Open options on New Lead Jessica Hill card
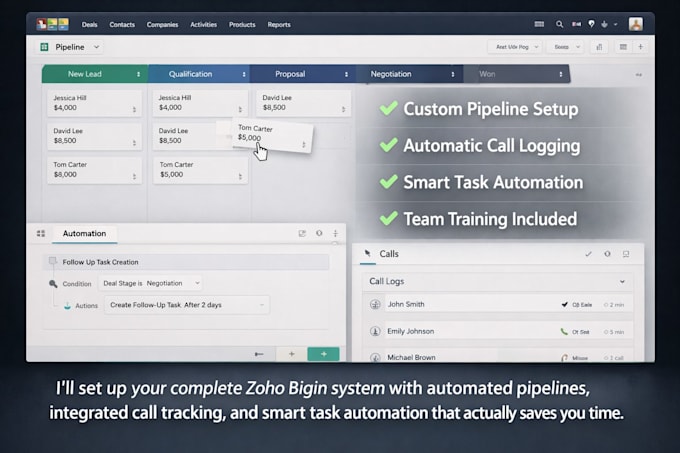 pyautogui.click(x=134, y=109)
